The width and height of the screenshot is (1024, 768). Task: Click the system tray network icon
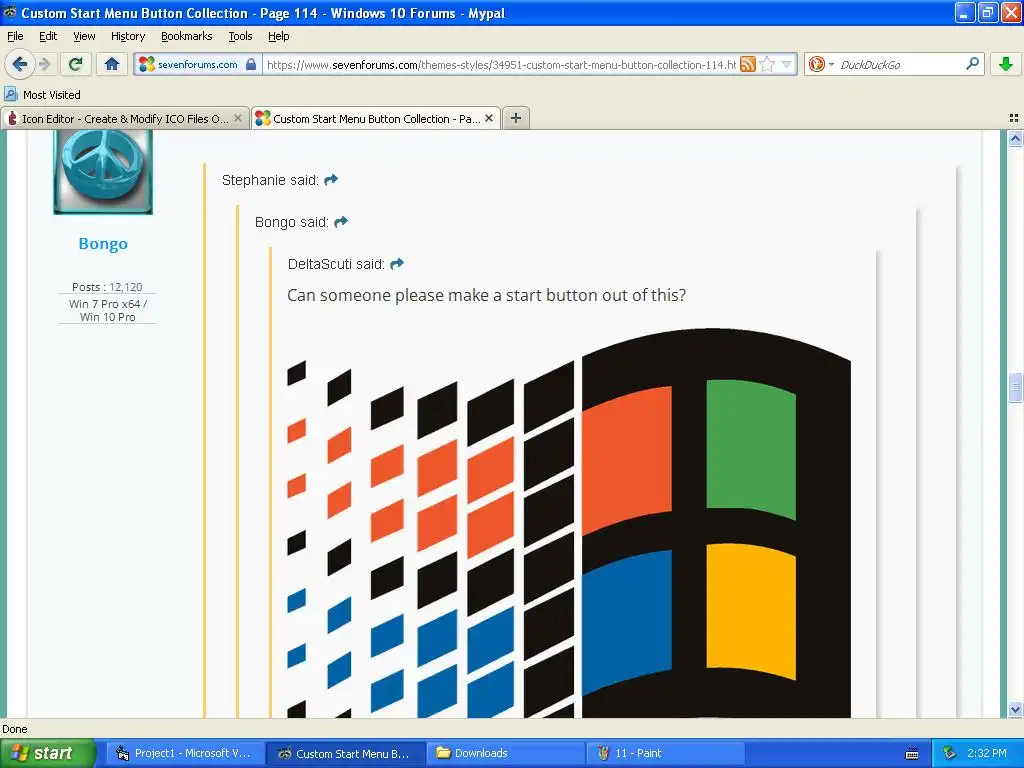950,753
